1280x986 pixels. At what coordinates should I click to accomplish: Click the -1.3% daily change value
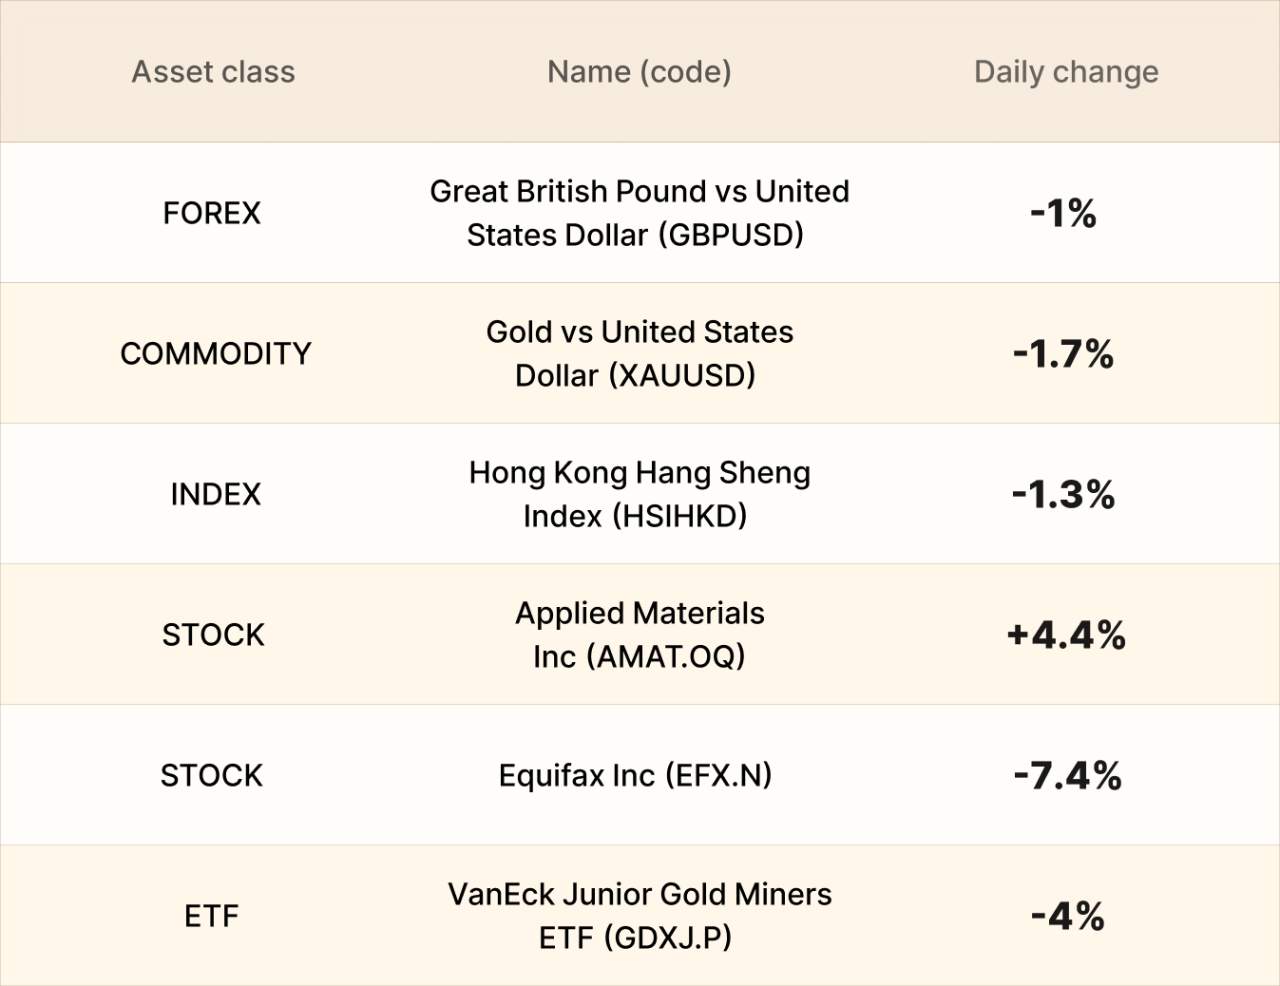1063,494
